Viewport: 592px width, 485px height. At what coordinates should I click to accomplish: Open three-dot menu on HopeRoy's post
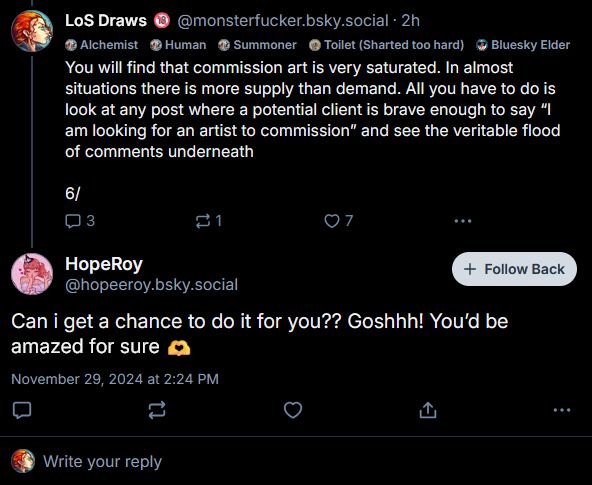562,410
